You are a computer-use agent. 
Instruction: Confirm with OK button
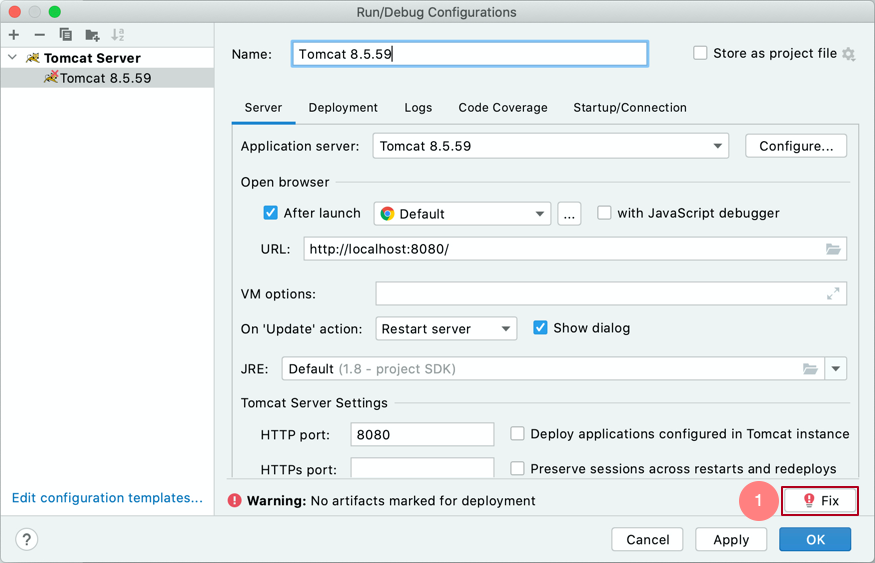pyautogui.click(x=815, y=540)
